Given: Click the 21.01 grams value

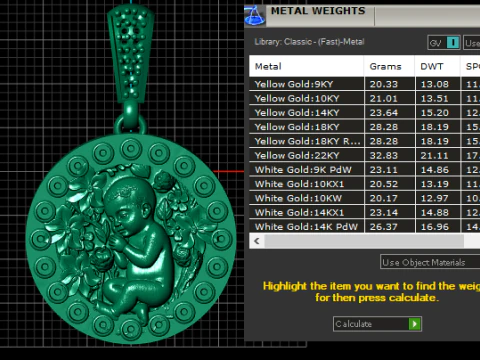Looking at the screenshot, I should [384, 98].
